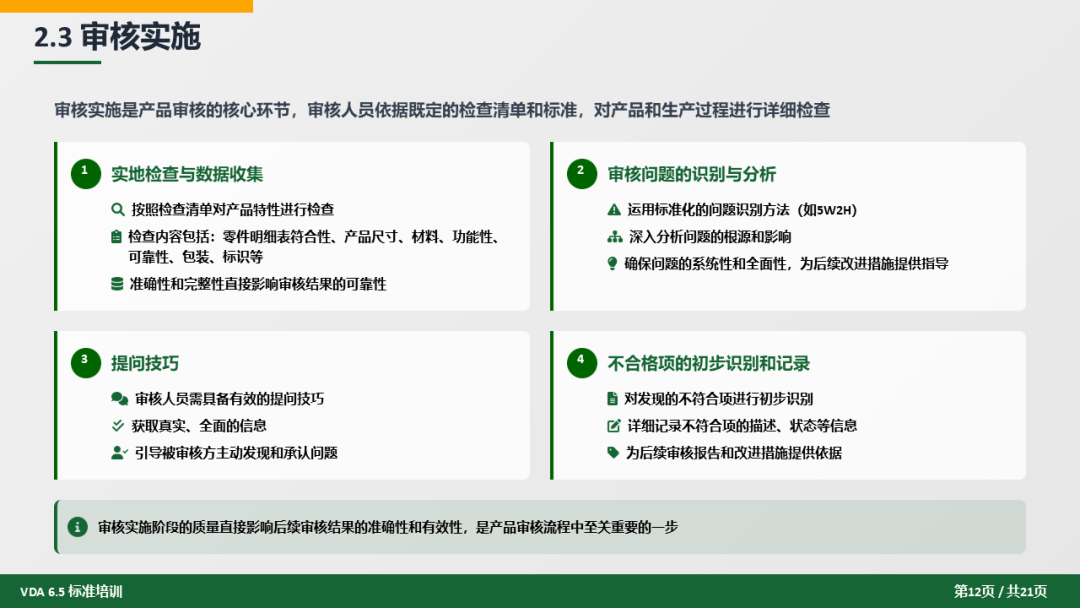Click the slide title 2.3 审核实施
This screenshot has height=608, width=1080.
click(x=117, y=37)
